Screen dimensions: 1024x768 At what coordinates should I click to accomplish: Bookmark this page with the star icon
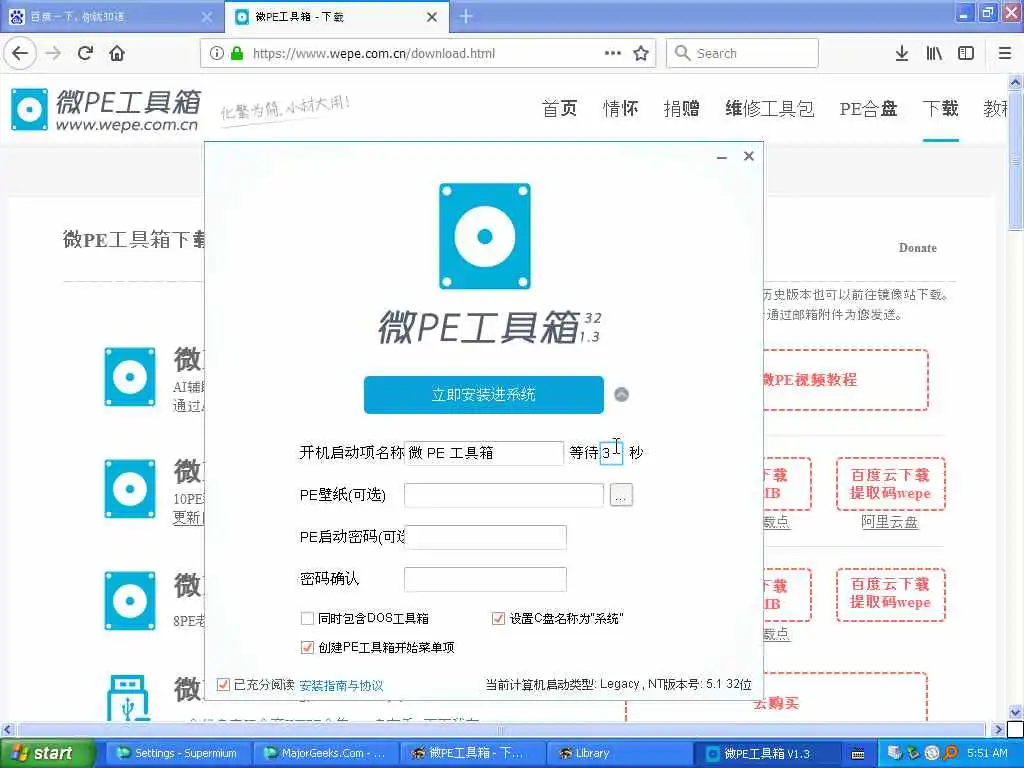(x=641, y=53)
